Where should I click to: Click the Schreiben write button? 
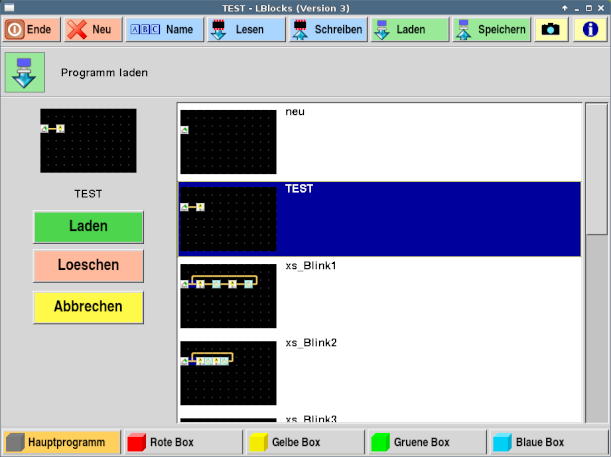click(328, 29)
